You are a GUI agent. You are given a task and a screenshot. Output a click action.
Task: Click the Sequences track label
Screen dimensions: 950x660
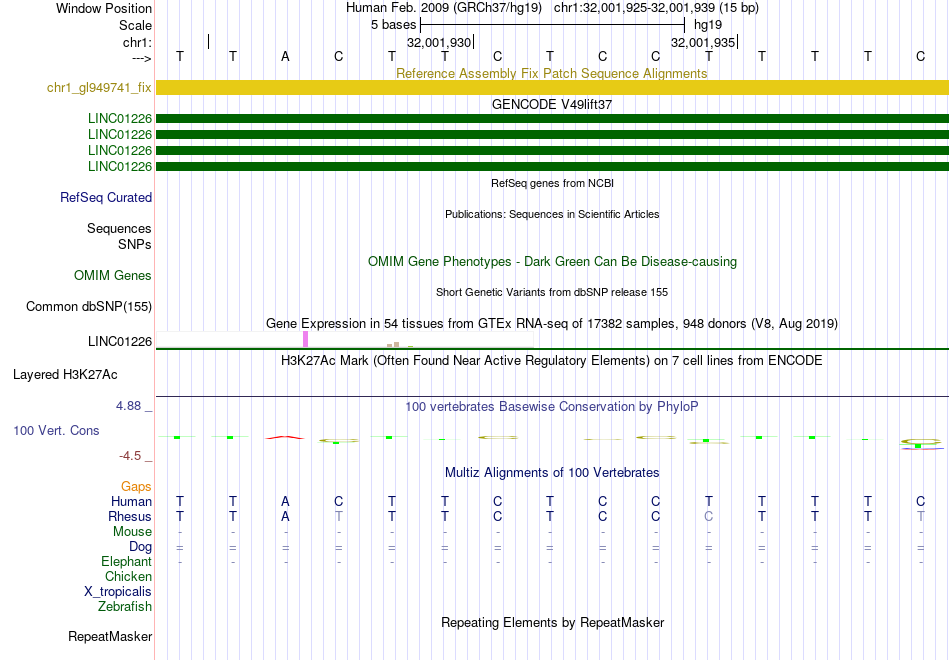click(x=119, y=228)
